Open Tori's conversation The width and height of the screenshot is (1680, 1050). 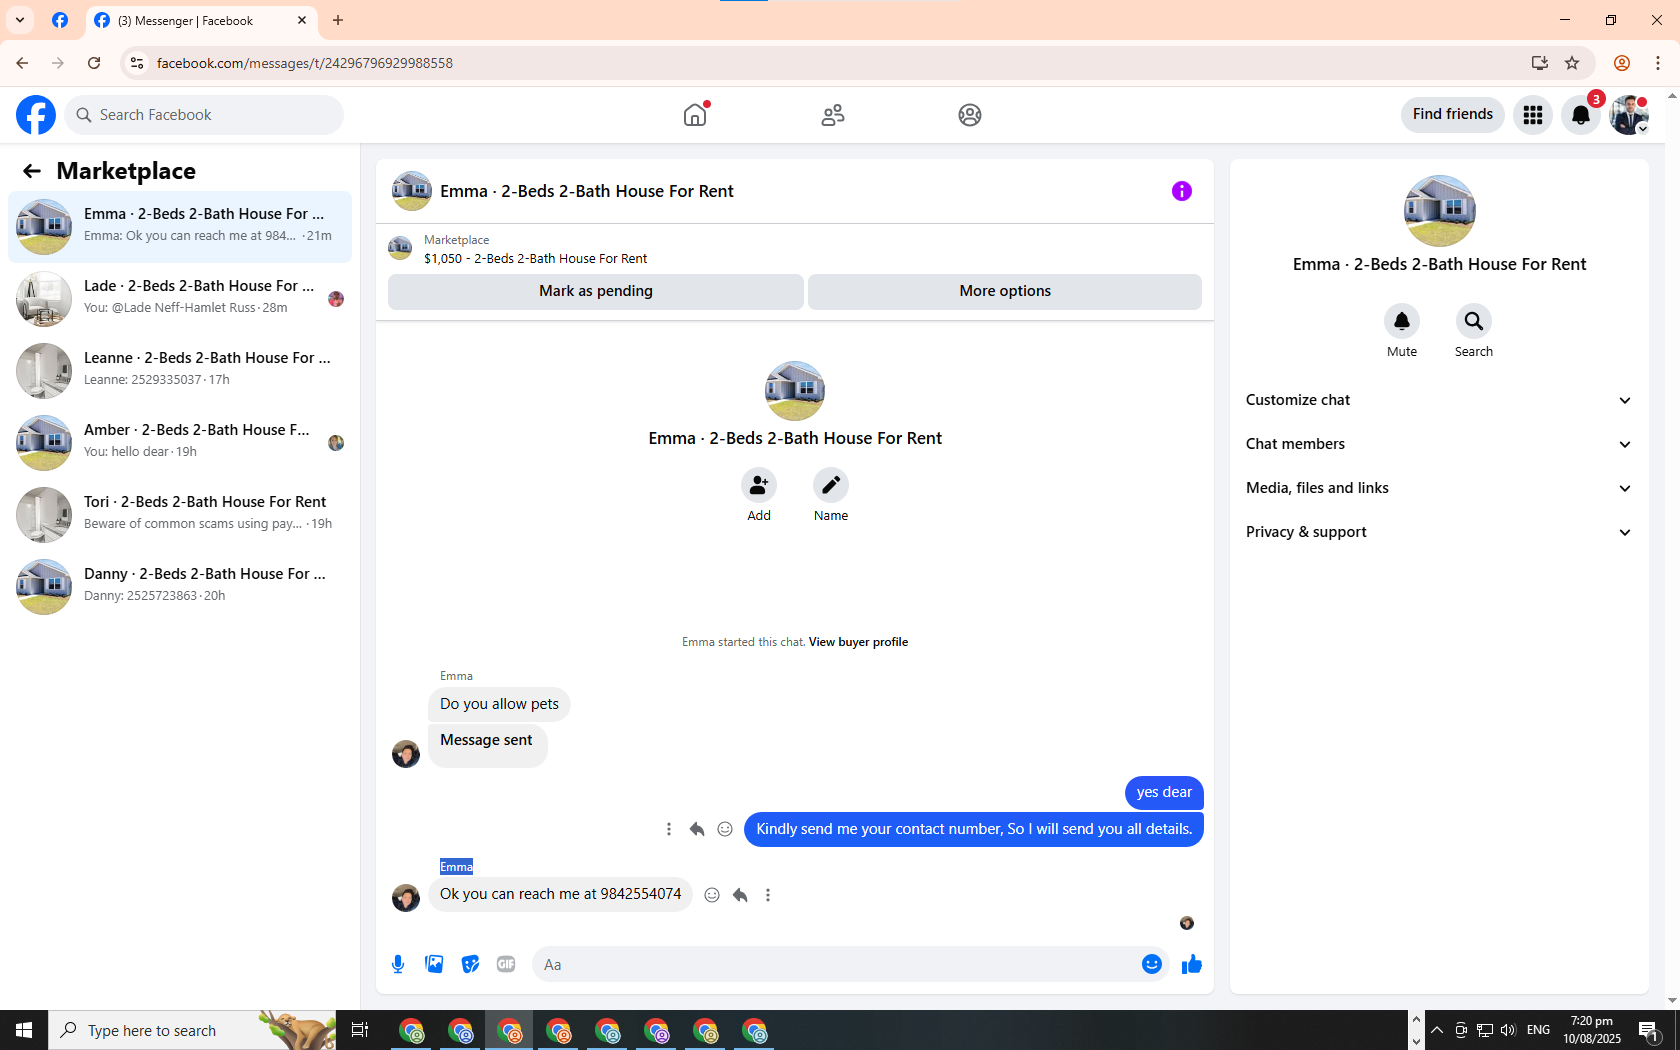tap(180, 515)
